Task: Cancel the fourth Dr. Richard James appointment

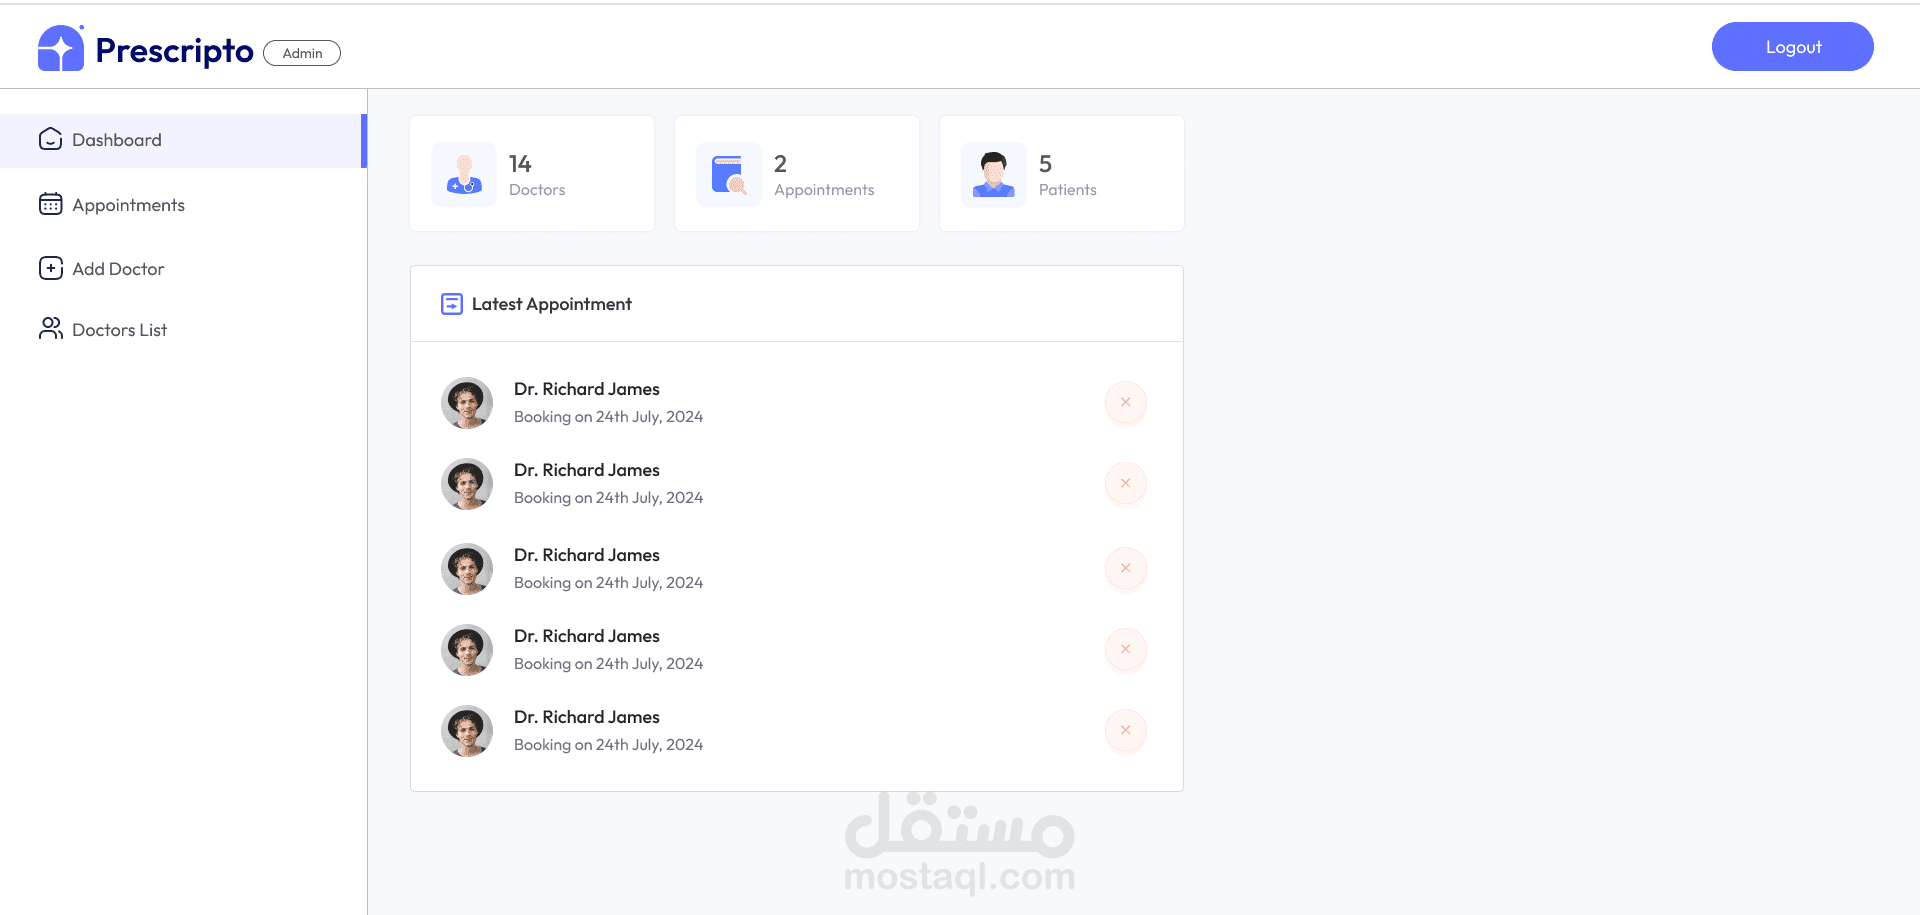Action: pyautogui.click(x=1126, y=649)
